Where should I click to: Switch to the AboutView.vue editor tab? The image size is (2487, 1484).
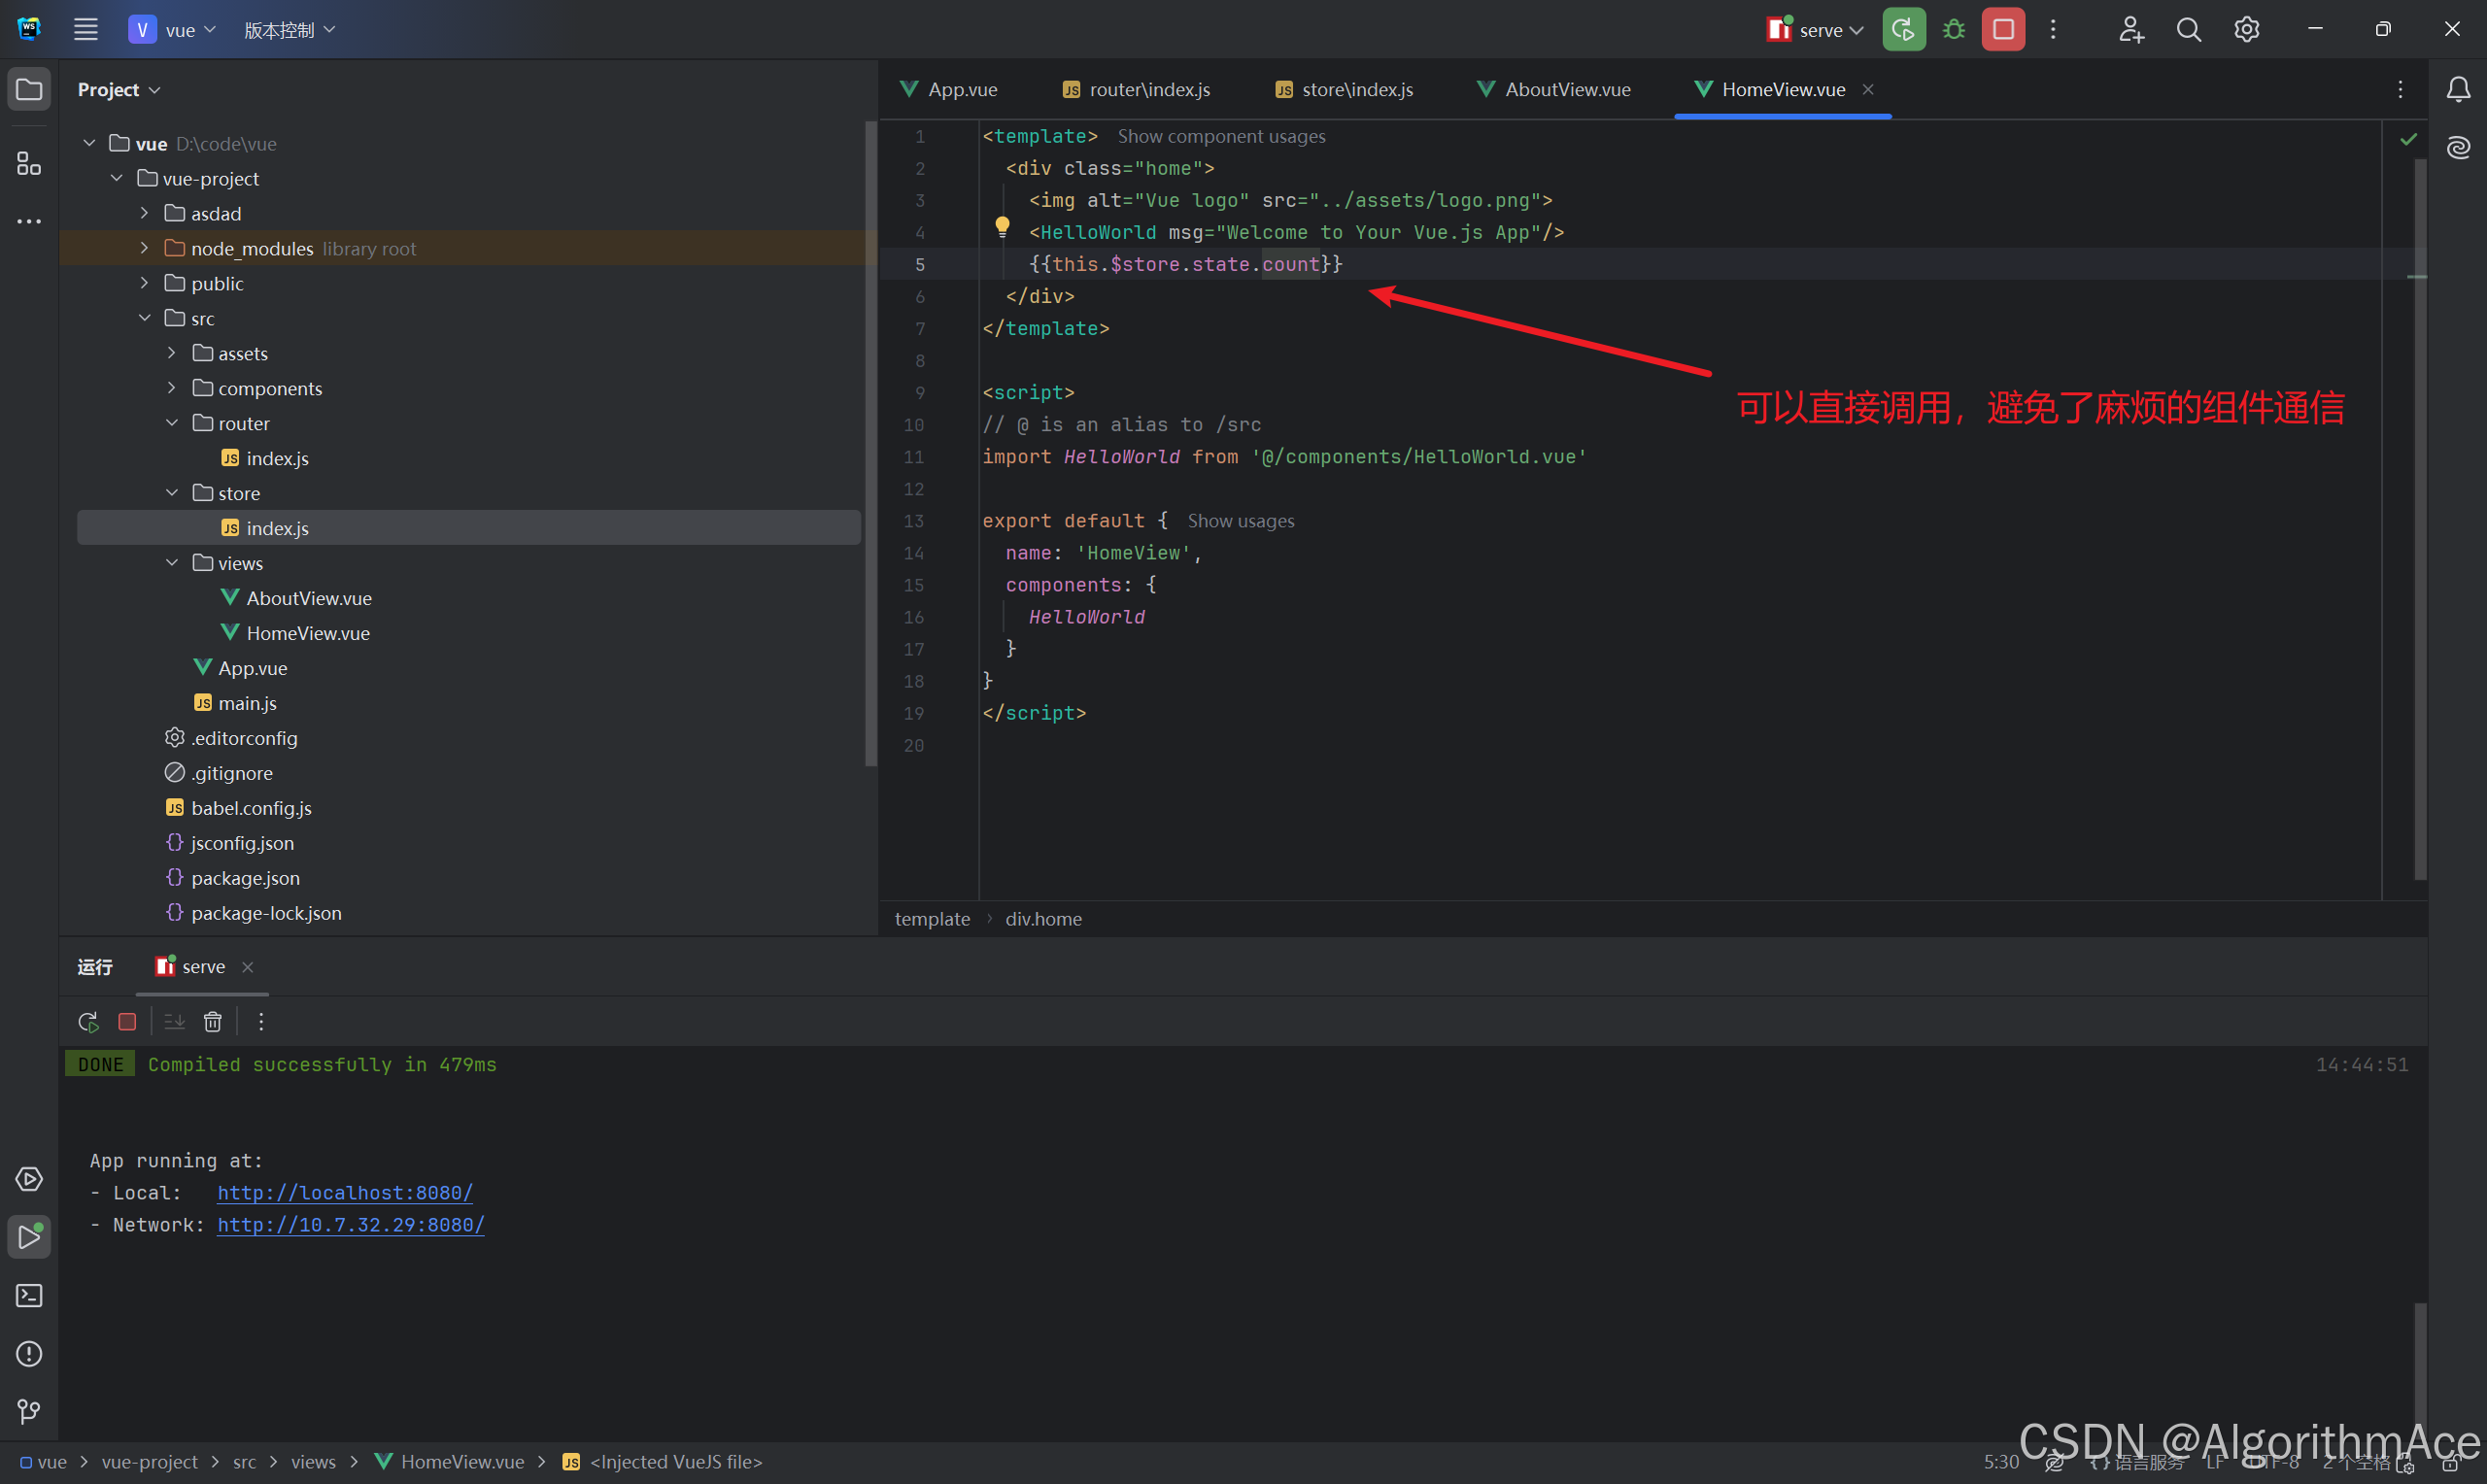(x=1566, y=89)
